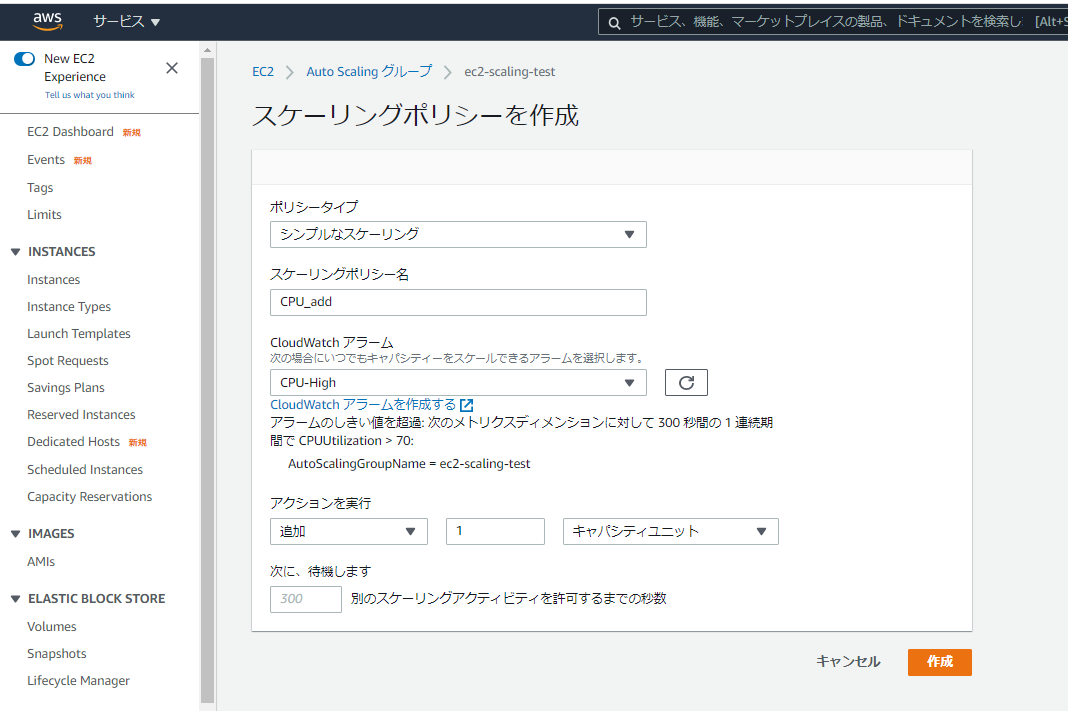Image resolution: width=1068 pixels, height=711 pixels.
Task: Click sidebar scroll-up arrow
Action: (208, 50)
